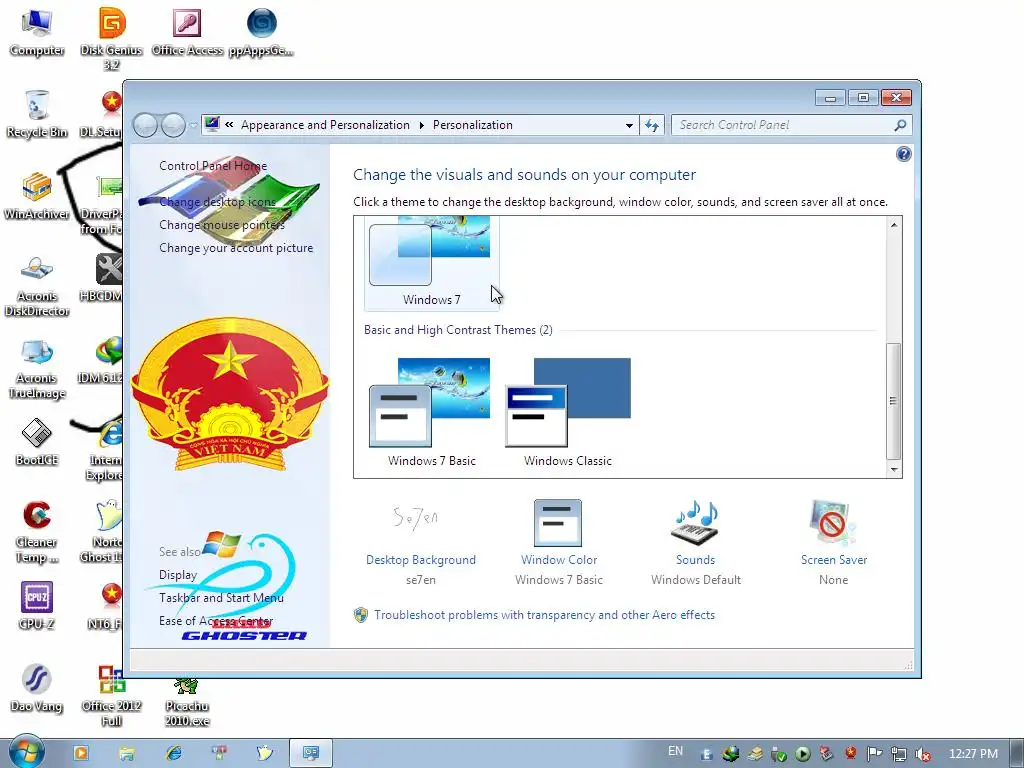This screenshot has height=768, width=1024.
Task: Open the Computer desktop icon
Action: (37, 33)
